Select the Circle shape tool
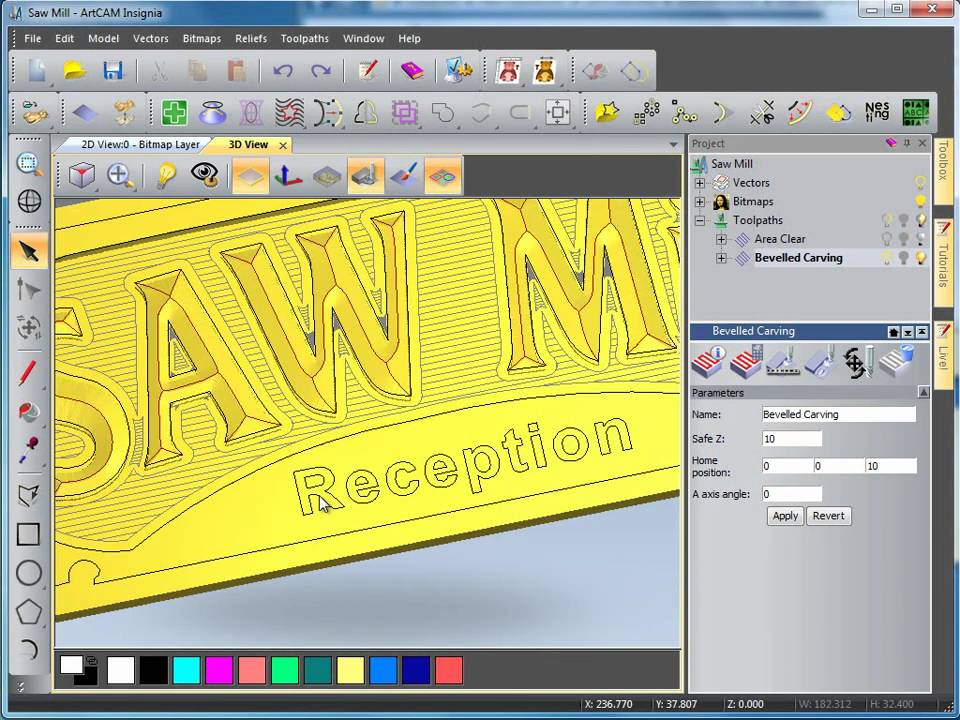The width and height of the screenshot is (960, 720). (x=28, y=573)
